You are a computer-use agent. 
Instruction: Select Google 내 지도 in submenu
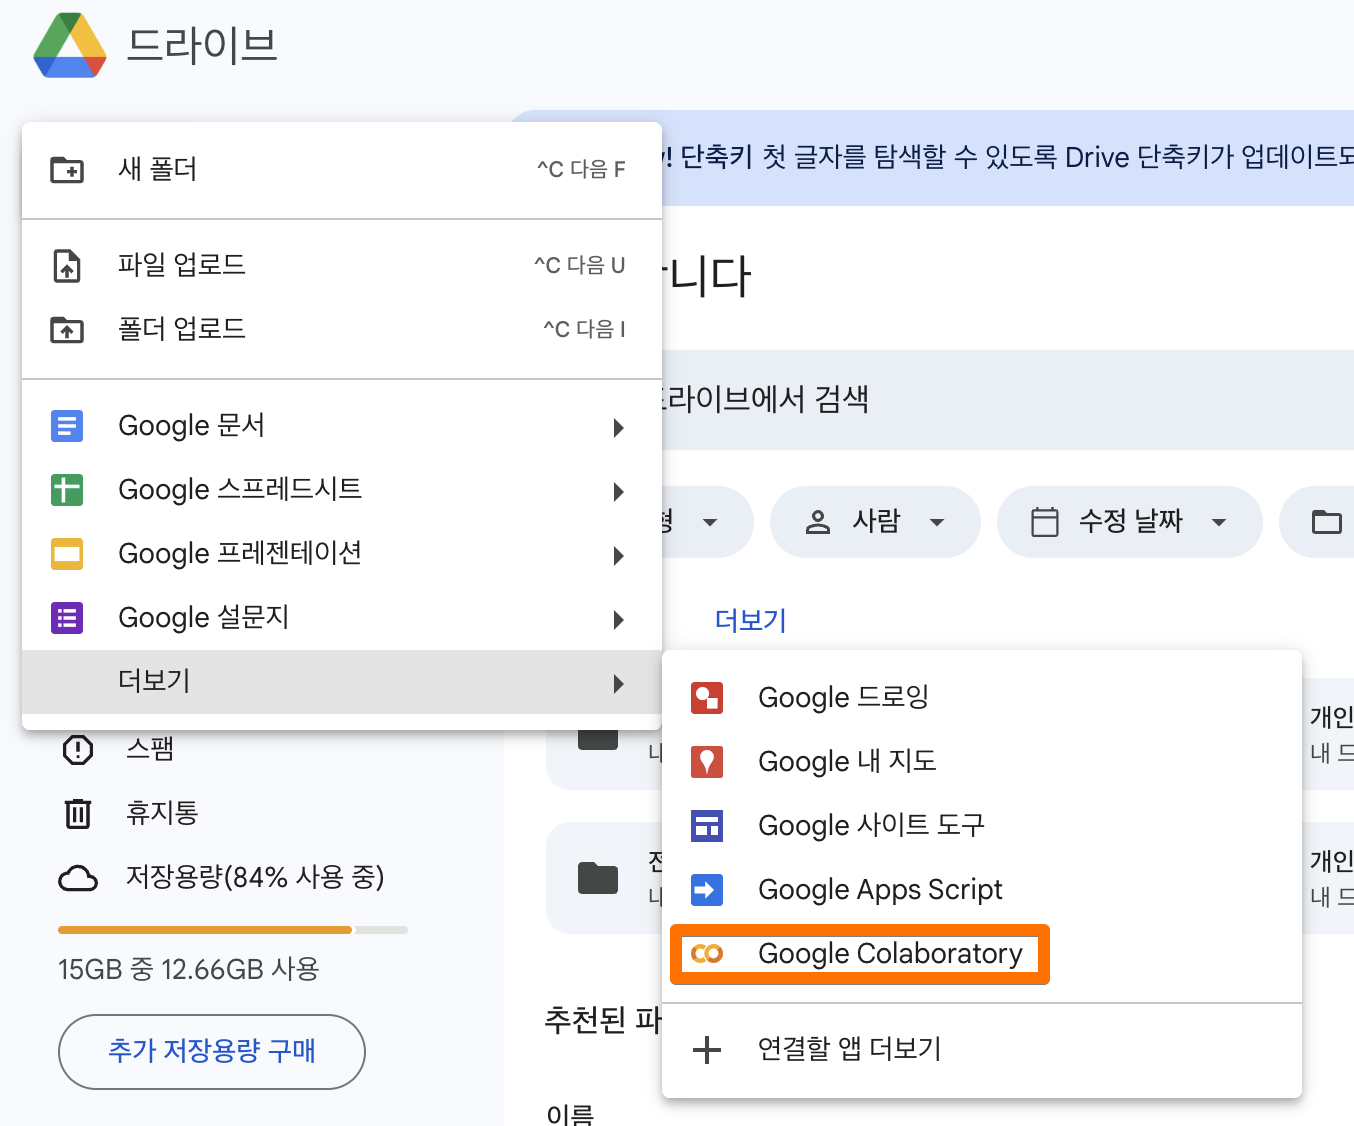coord(982,762)
